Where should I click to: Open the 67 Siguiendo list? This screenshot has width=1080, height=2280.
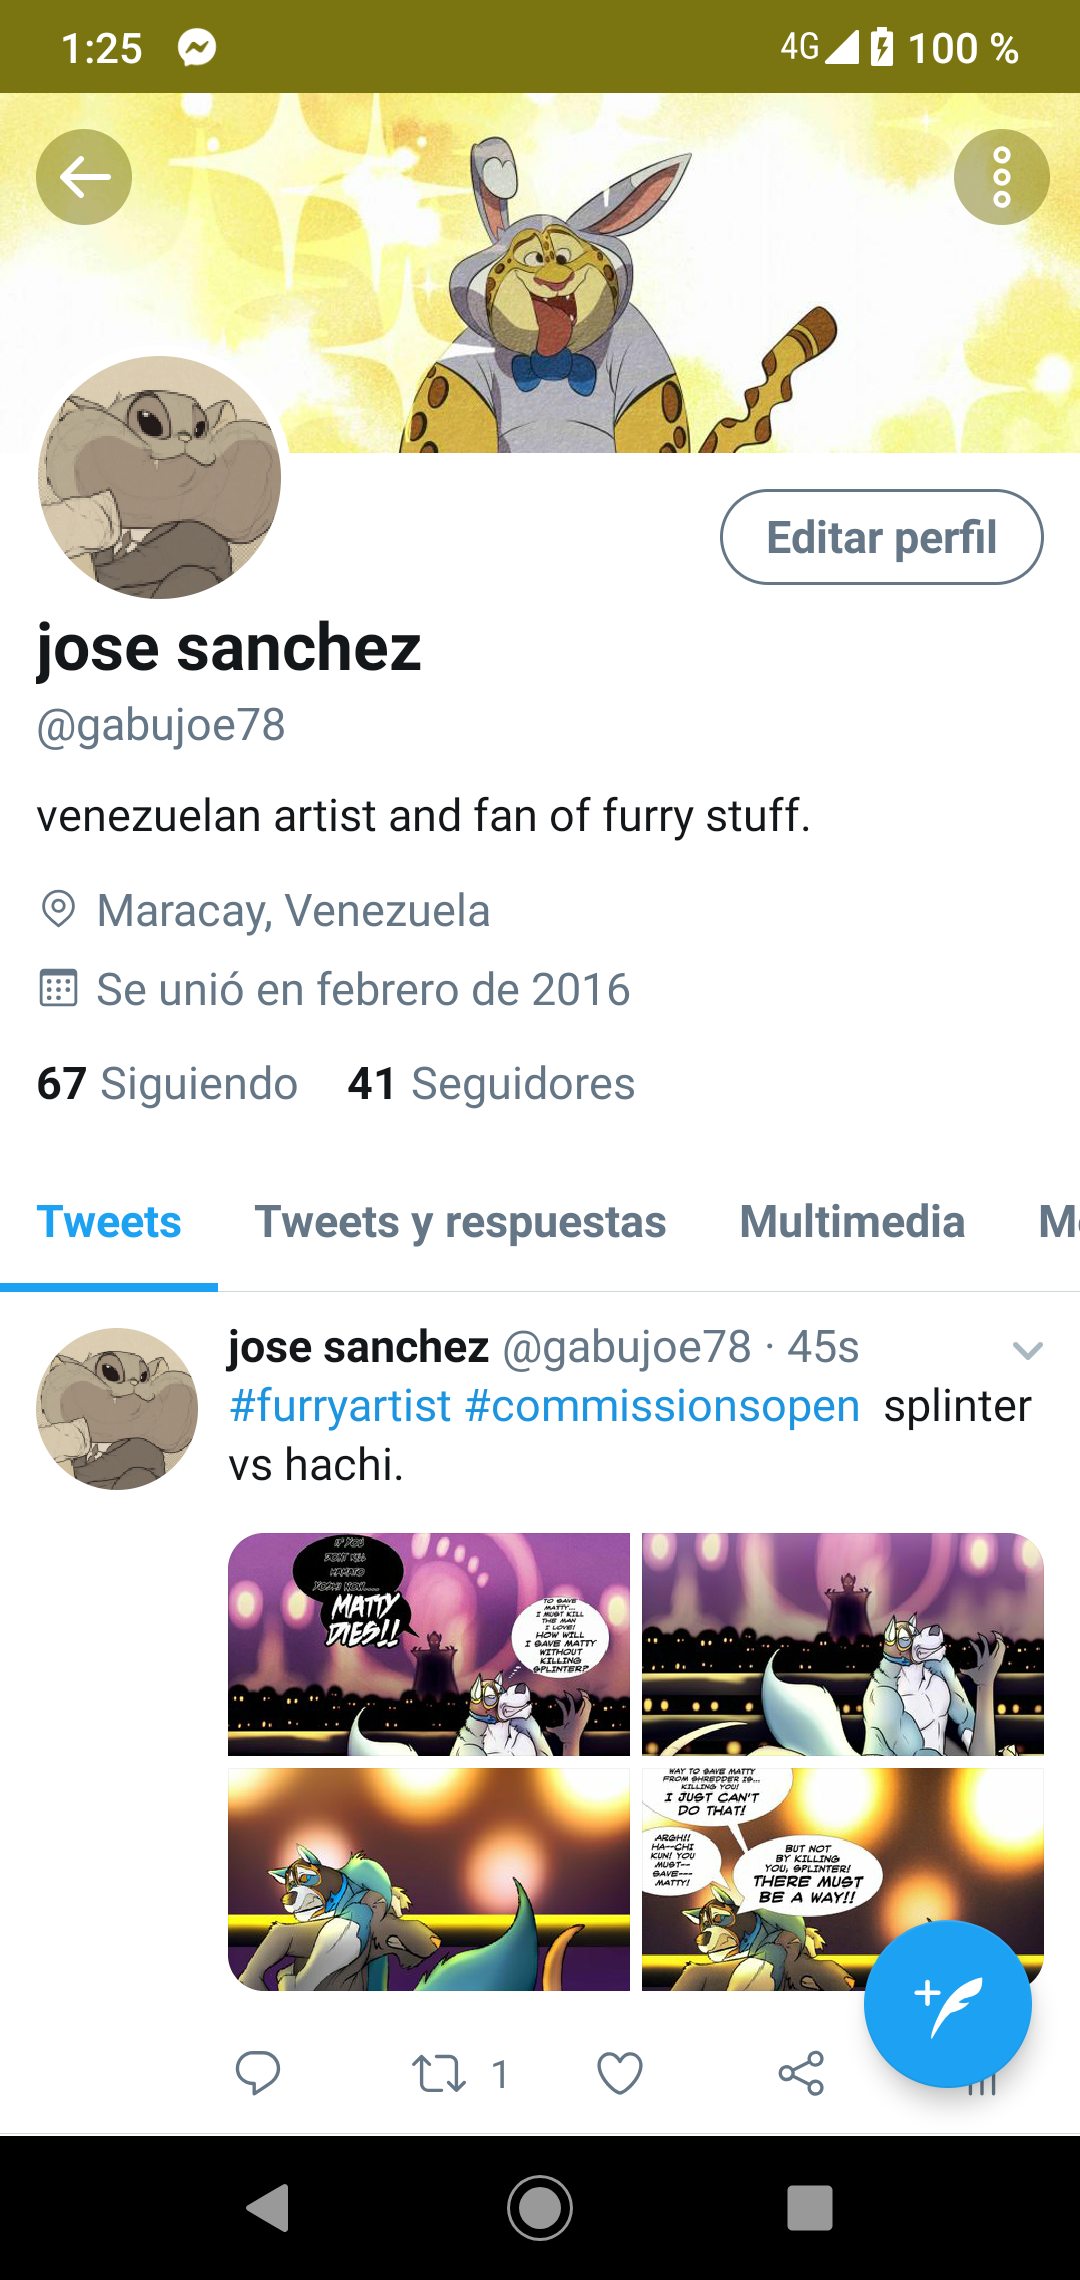coord(167,1084)
